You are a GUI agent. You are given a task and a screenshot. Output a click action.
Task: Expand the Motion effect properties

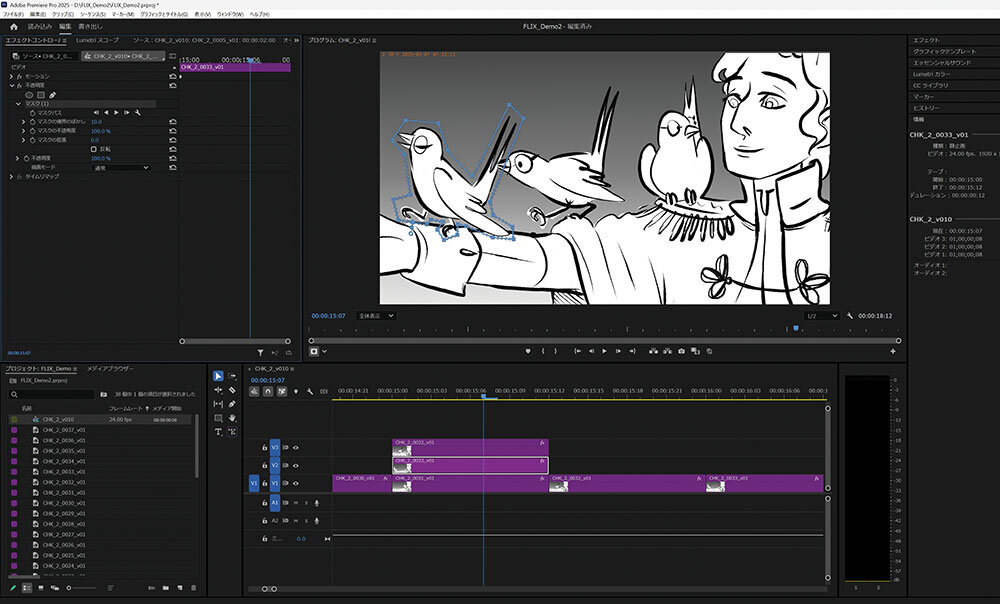coord(11,76)
